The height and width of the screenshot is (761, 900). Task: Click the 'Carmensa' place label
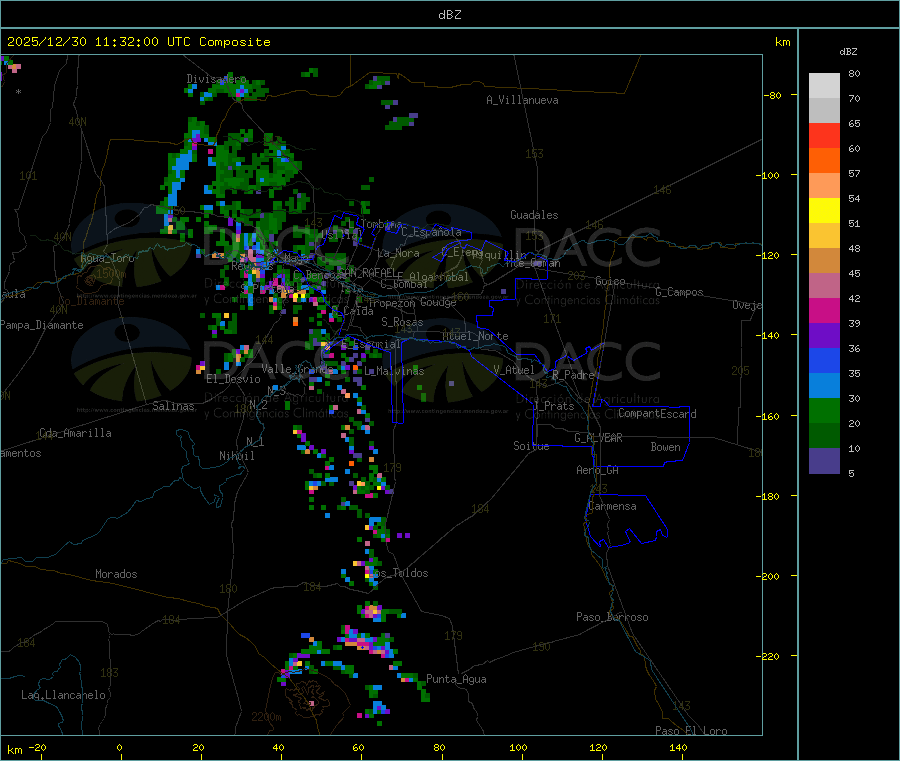[612, 506]
